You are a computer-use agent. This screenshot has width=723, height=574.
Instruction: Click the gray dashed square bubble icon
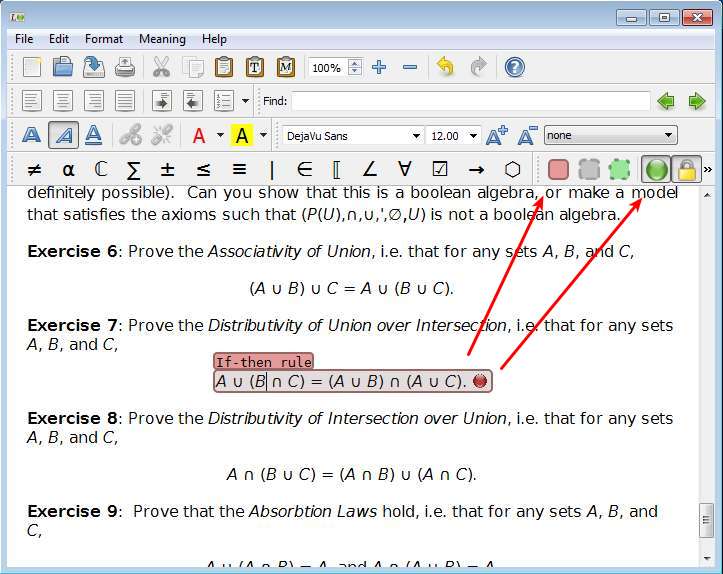point(589,170)
